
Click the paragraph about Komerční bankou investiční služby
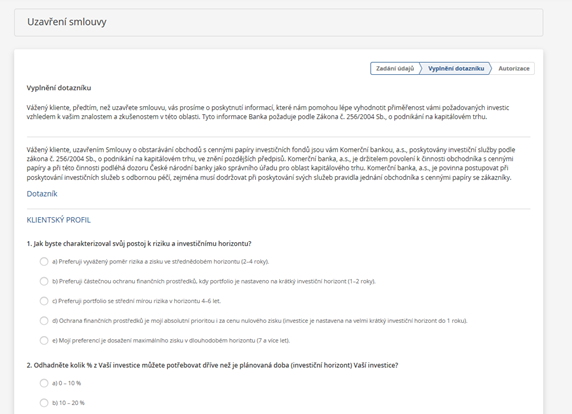[271, 163]
